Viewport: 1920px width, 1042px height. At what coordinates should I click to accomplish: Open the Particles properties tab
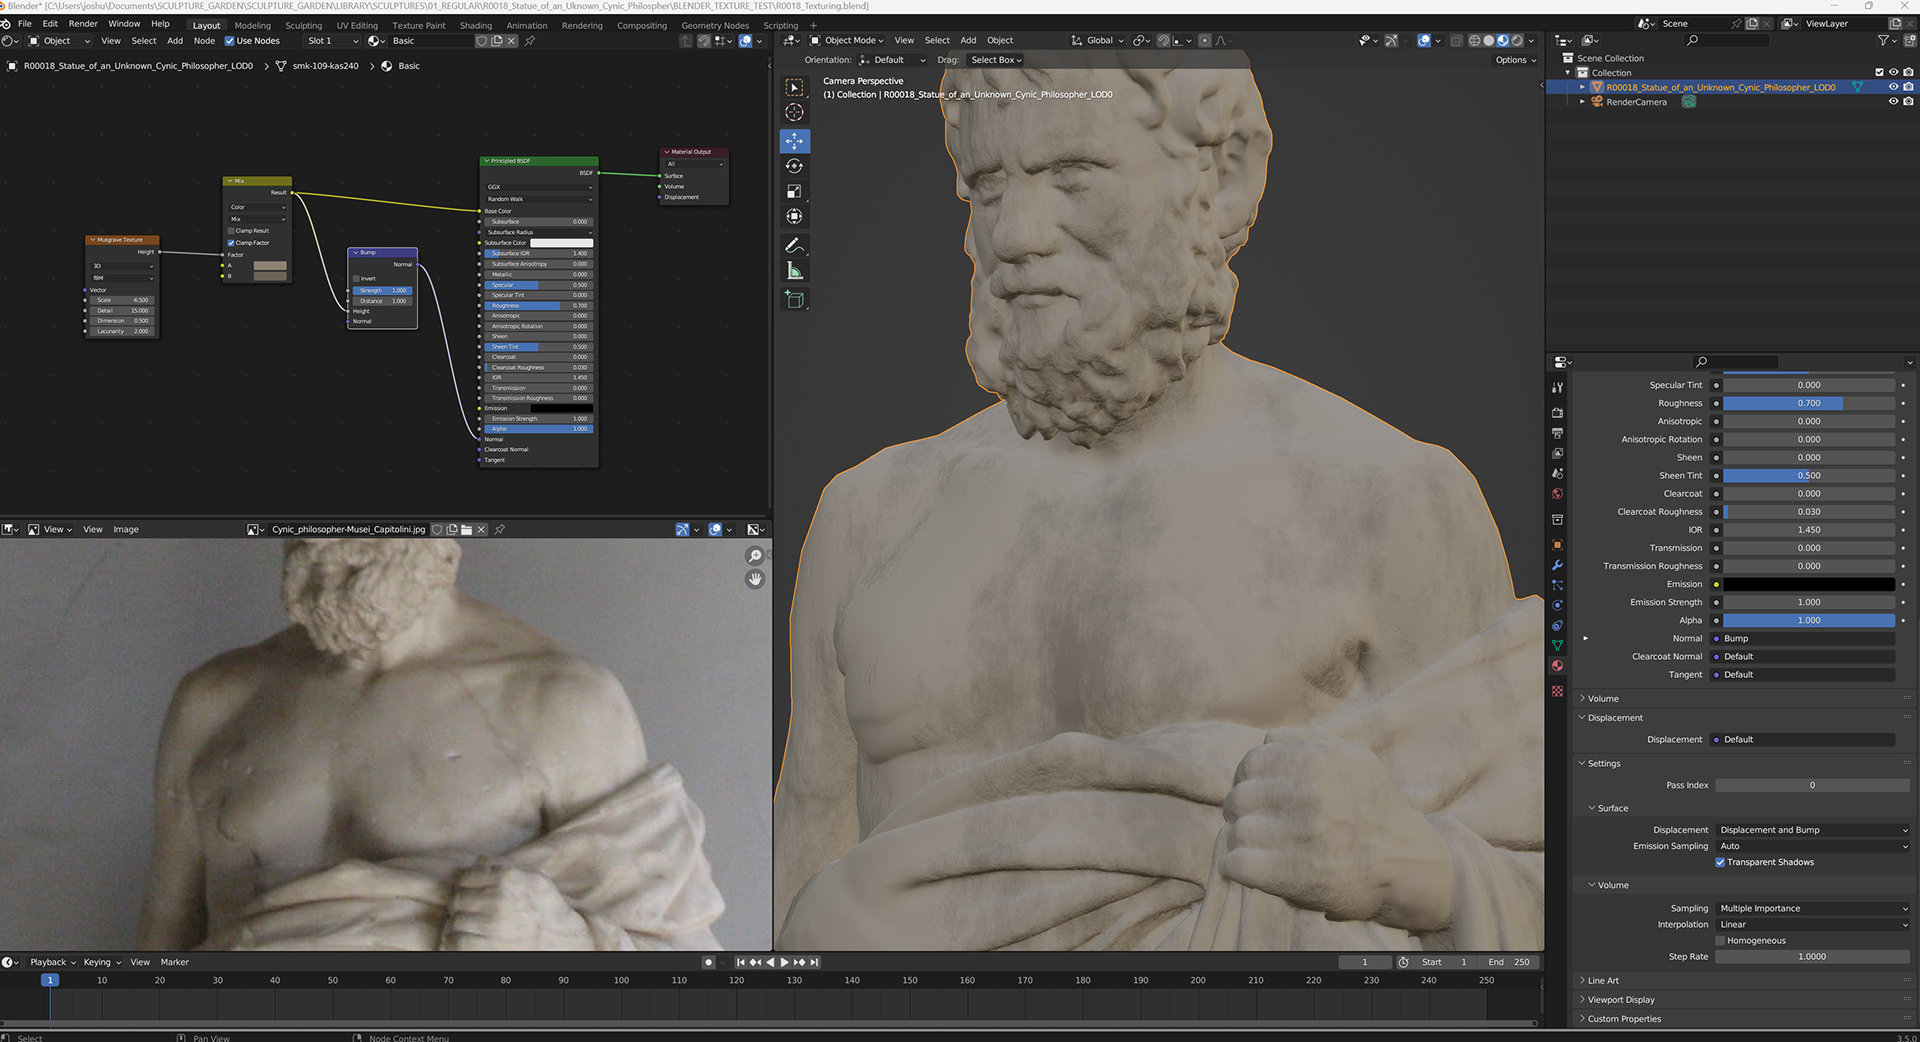1557,585
